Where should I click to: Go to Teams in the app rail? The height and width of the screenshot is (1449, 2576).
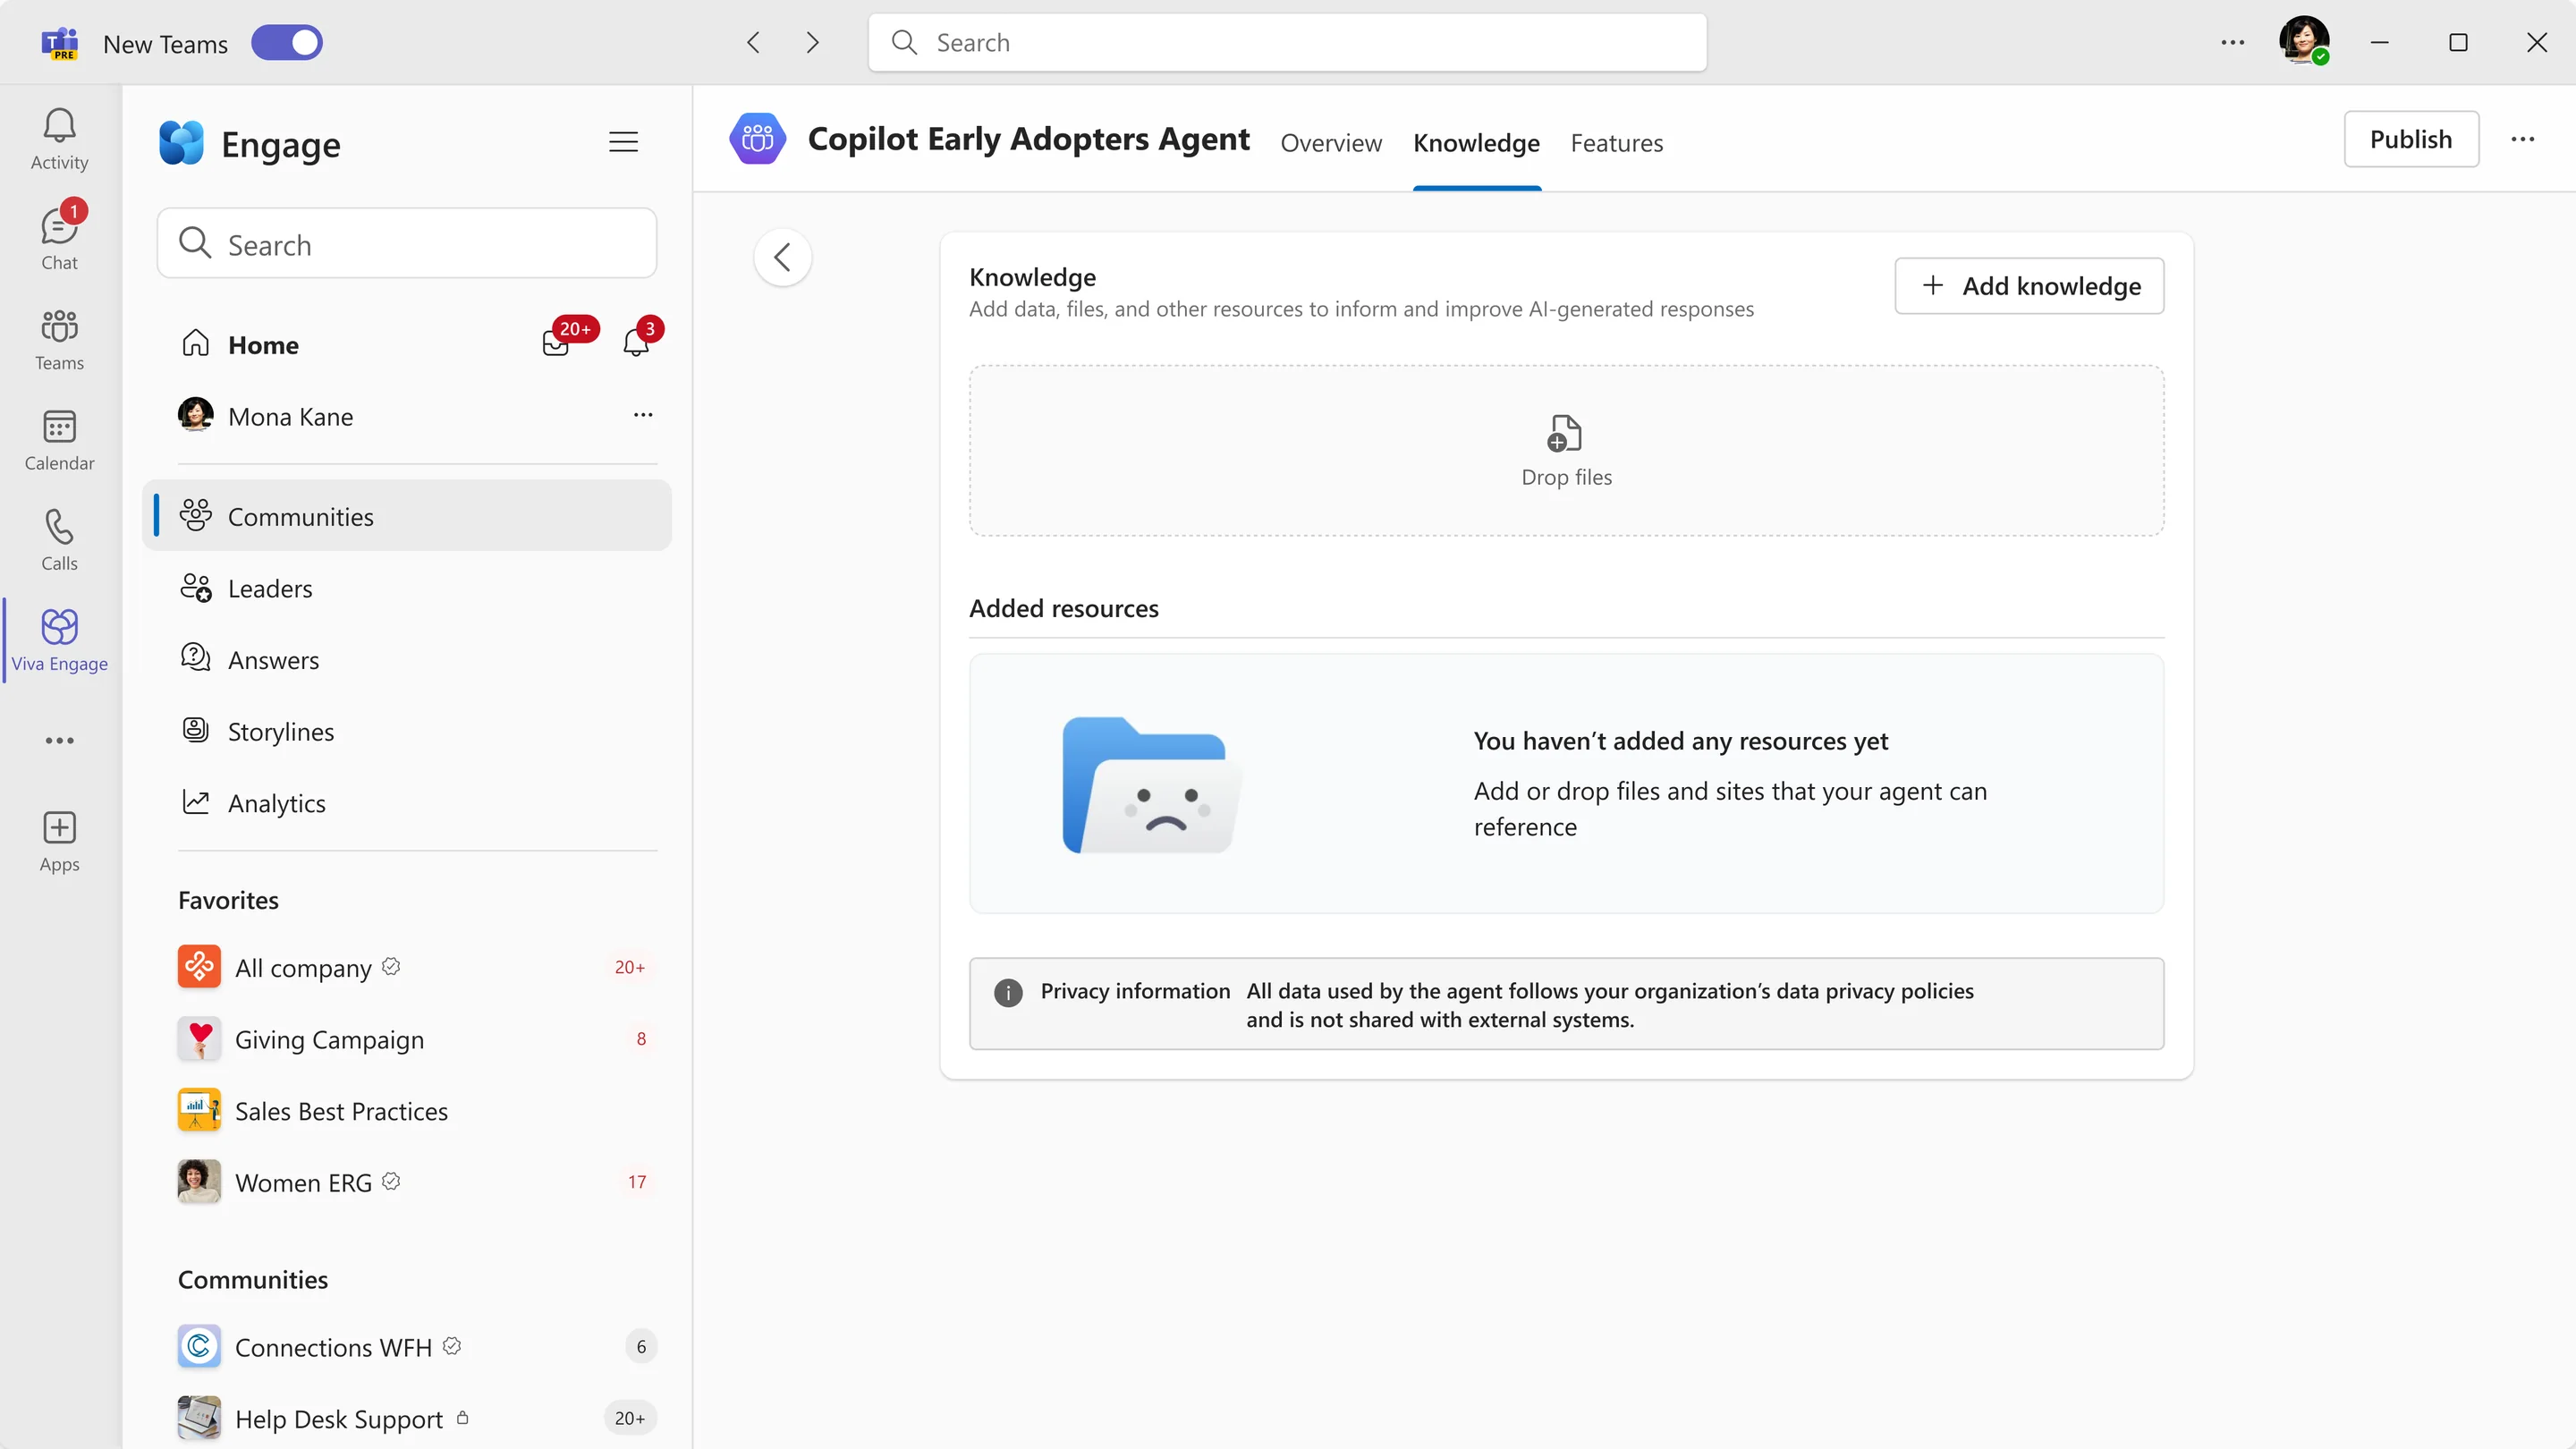pos(59,340)
